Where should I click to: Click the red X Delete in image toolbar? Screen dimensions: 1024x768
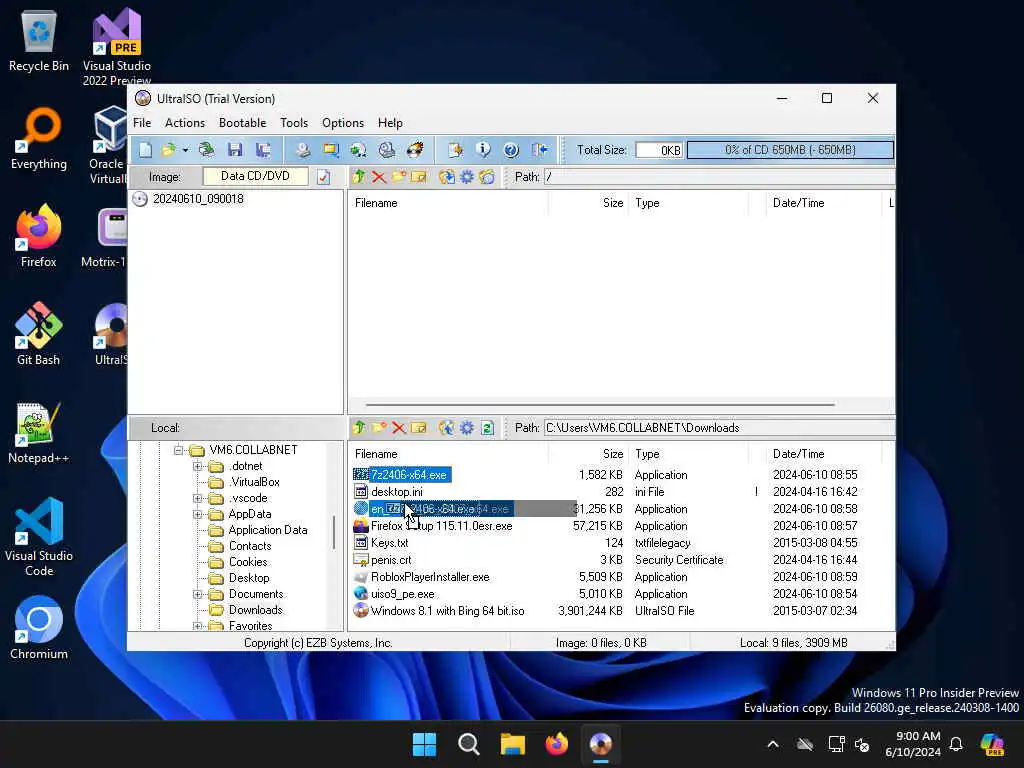tap(379, 176)
